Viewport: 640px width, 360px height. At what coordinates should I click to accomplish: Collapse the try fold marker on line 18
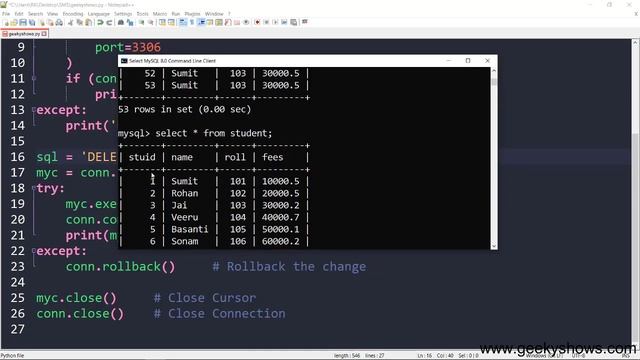tap(34, 188)
